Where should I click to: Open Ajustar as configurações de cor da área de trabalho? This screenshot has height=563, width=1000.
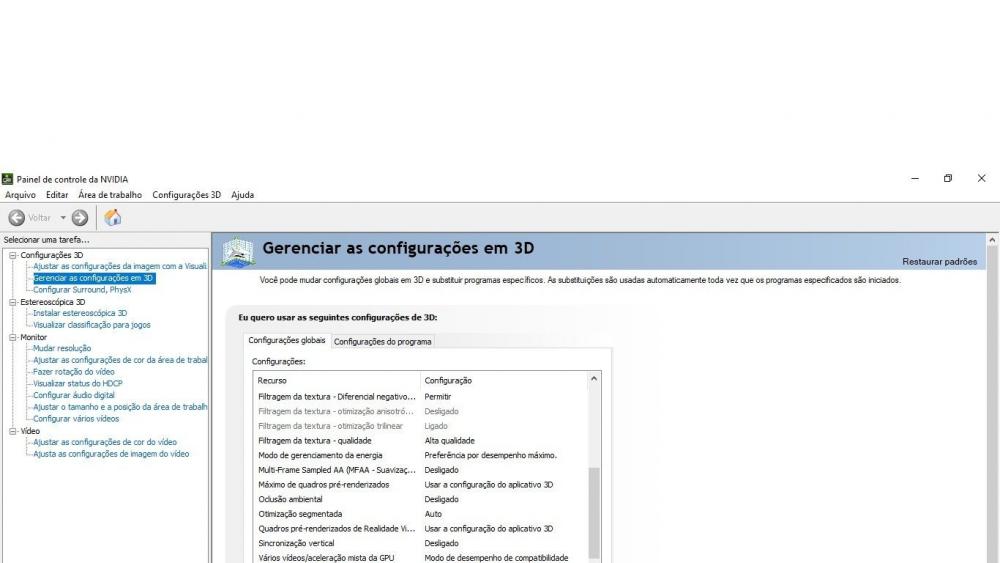(120, 360)
